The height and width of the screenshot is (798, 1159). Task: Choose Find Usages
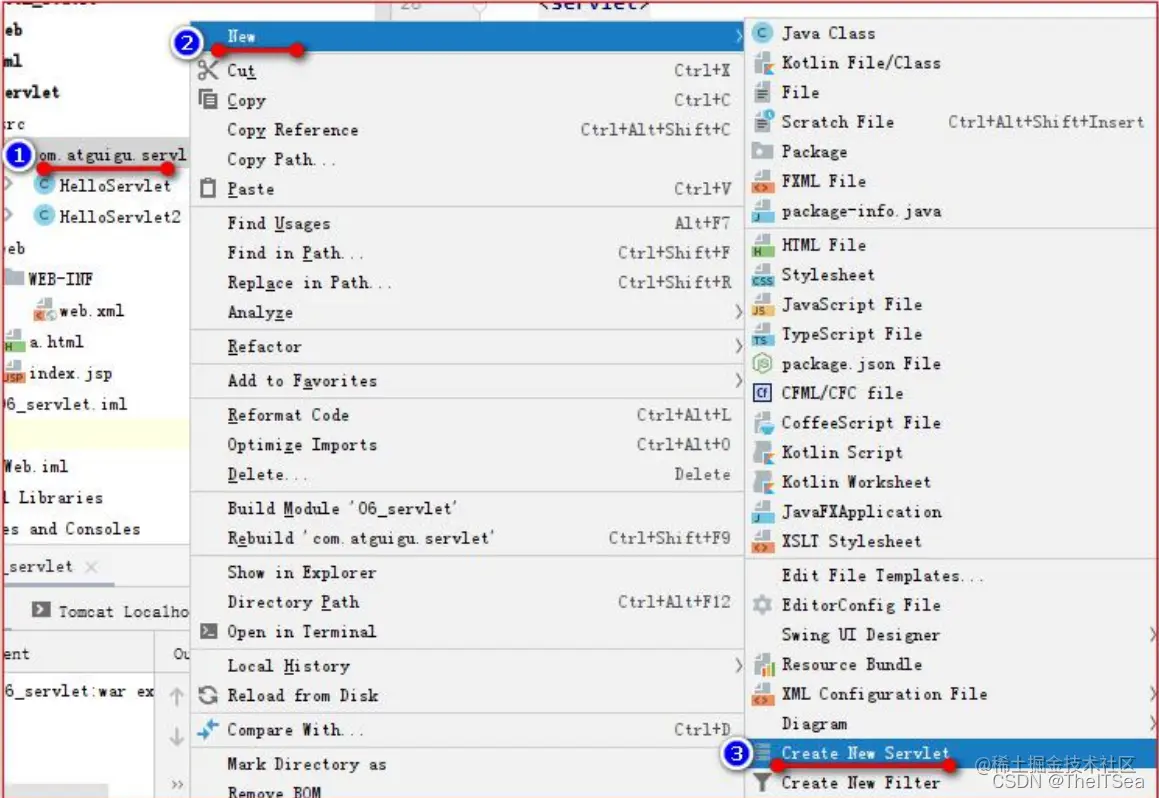pos(467,222)
